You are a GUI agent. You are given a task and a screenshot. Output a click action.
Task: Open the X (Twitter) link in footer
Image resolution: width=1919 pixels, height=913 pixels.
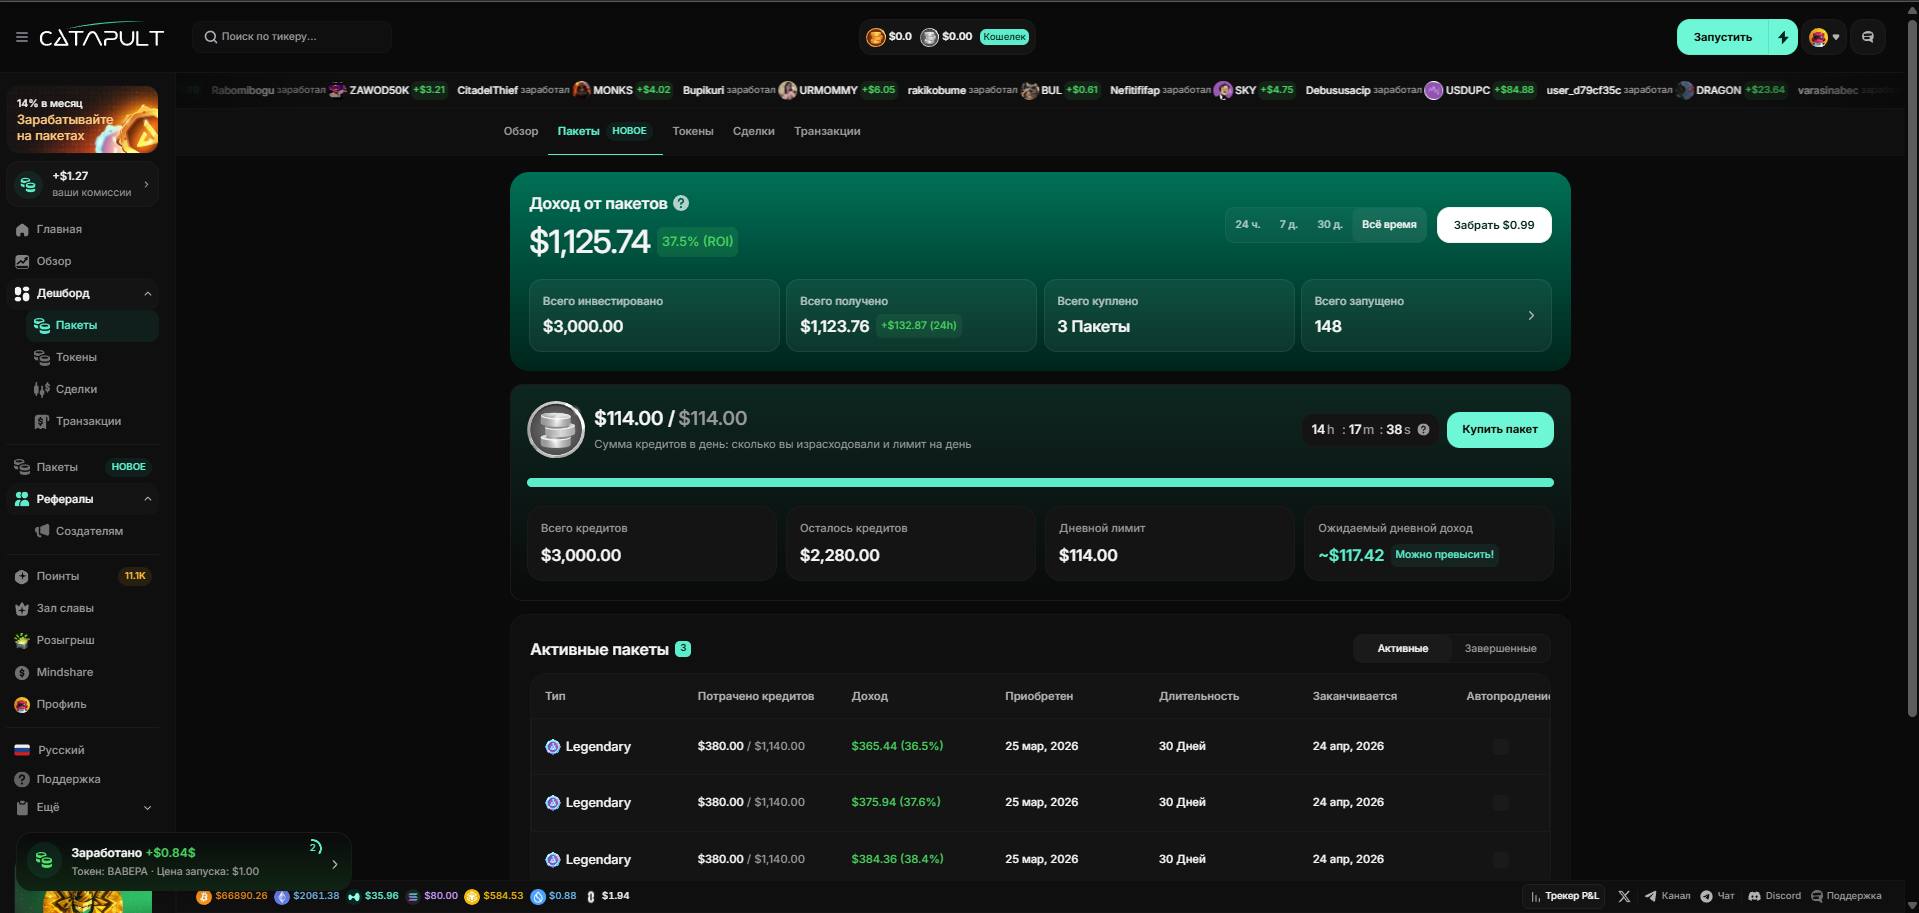1624,896
